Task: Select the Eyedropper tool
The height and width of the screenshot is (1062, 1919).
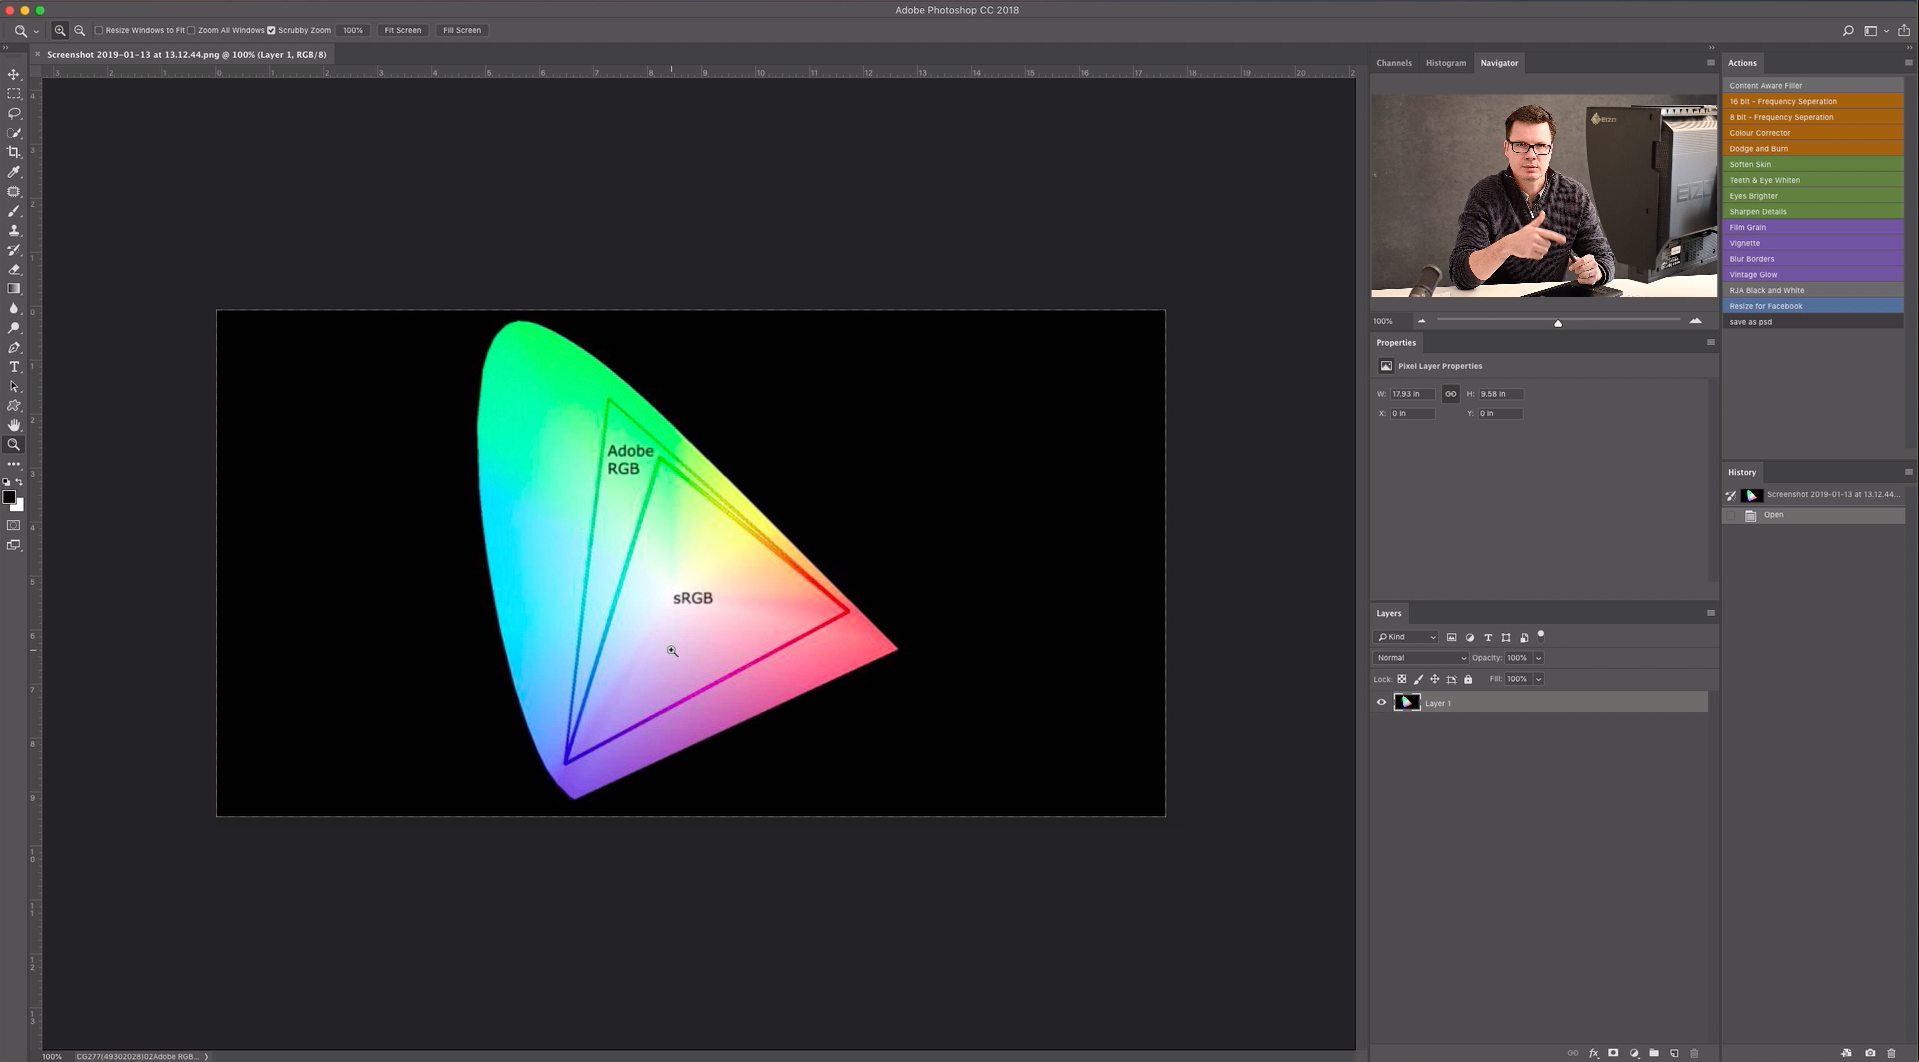Action: point(14,172)
